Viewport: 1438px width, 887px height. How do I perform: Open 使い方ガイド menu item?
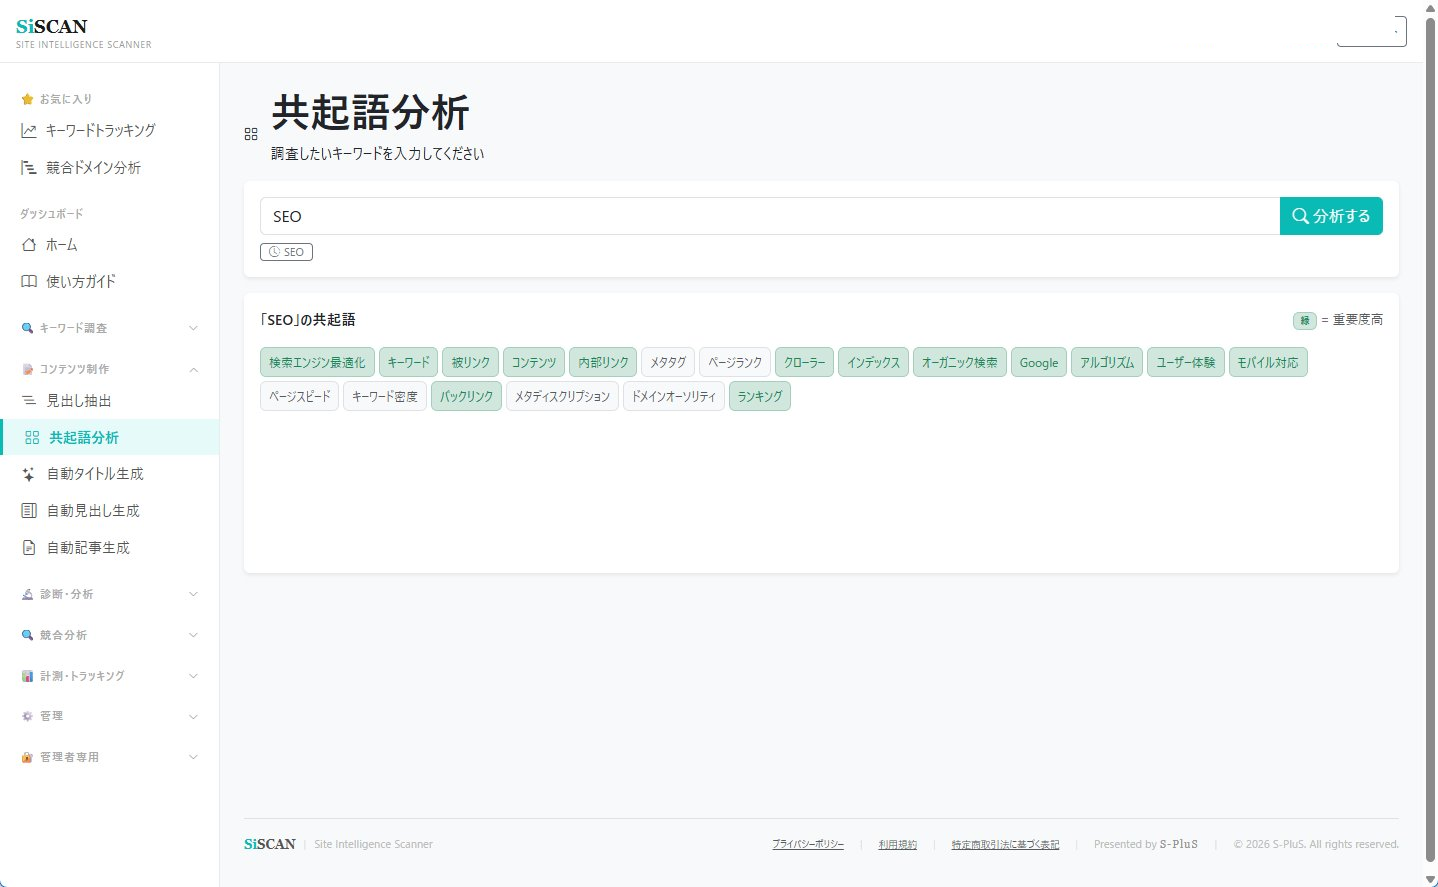pos(110,282)
